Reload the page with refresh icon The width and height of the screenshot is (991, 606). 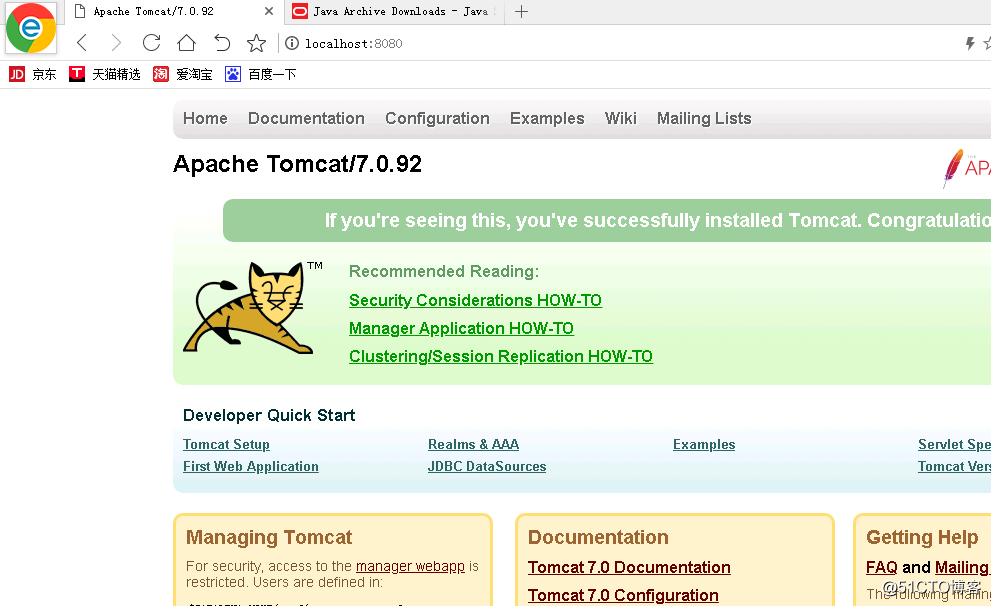pos(152,43)
